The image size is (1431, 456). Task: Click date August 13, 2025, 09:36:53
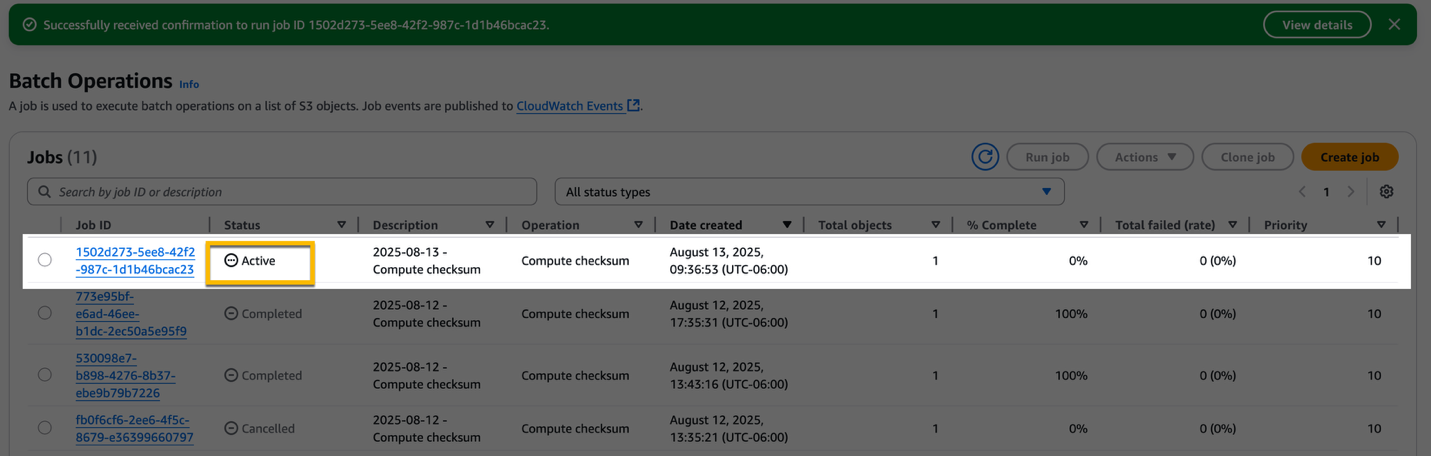click(x=729, y=261)
